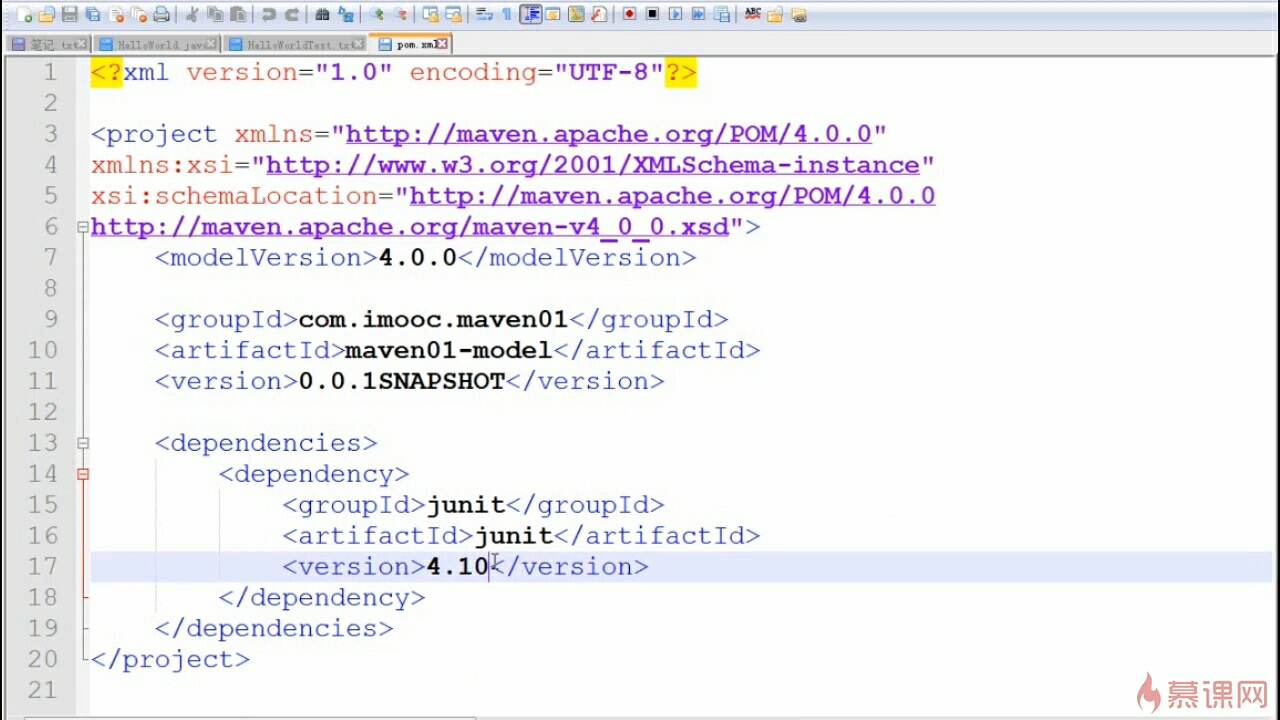This screenshot has width=1280, height=720.
Task: Toggle word wrap in toolbar
Action: point(484,14)
